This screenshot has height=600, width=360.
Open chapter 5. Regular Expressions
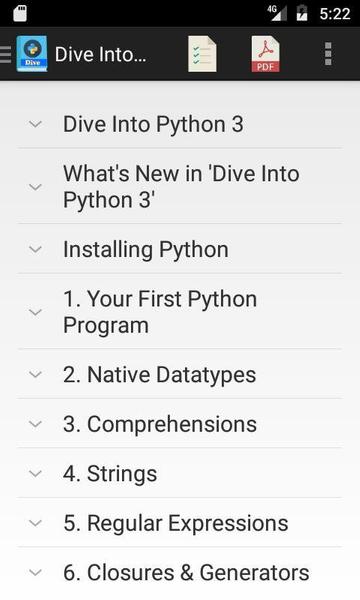(x=179, y=523)
